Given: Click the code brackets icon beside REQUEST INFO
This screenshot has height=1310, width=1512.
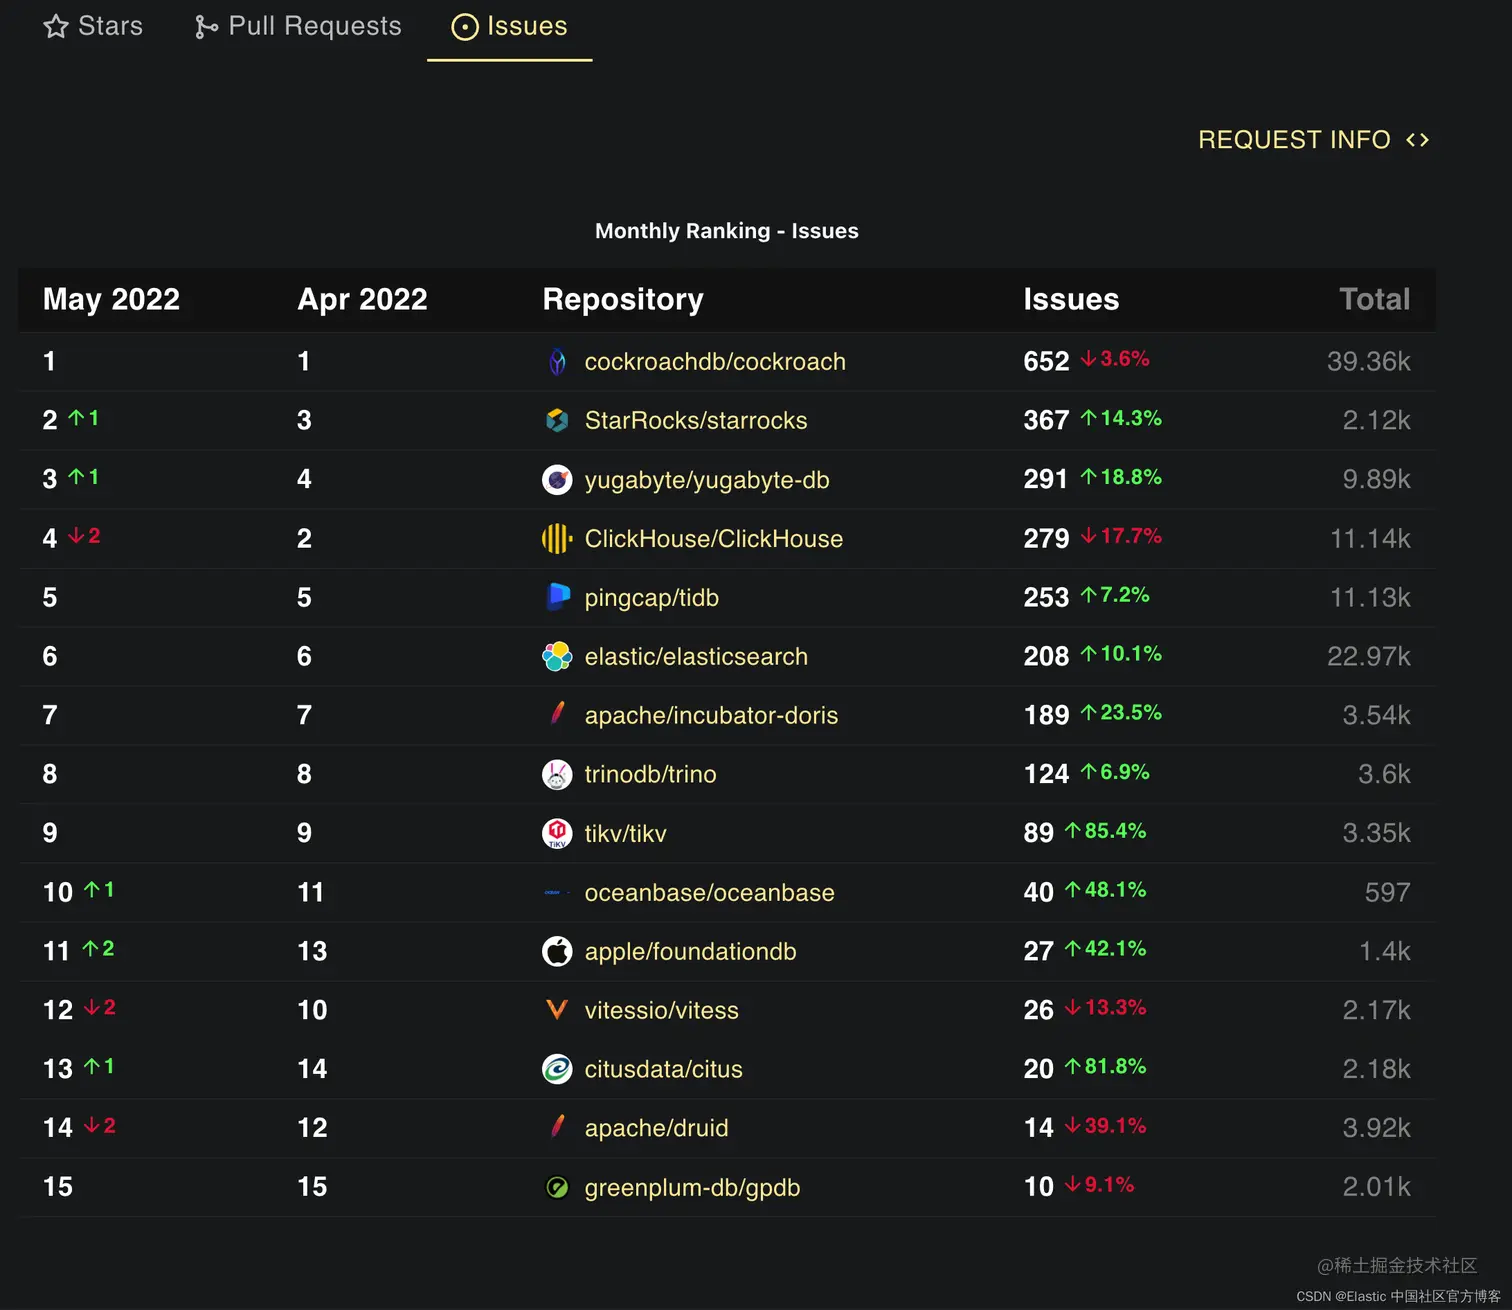Looking at the screenshot, I should (x=1417, y=140).
